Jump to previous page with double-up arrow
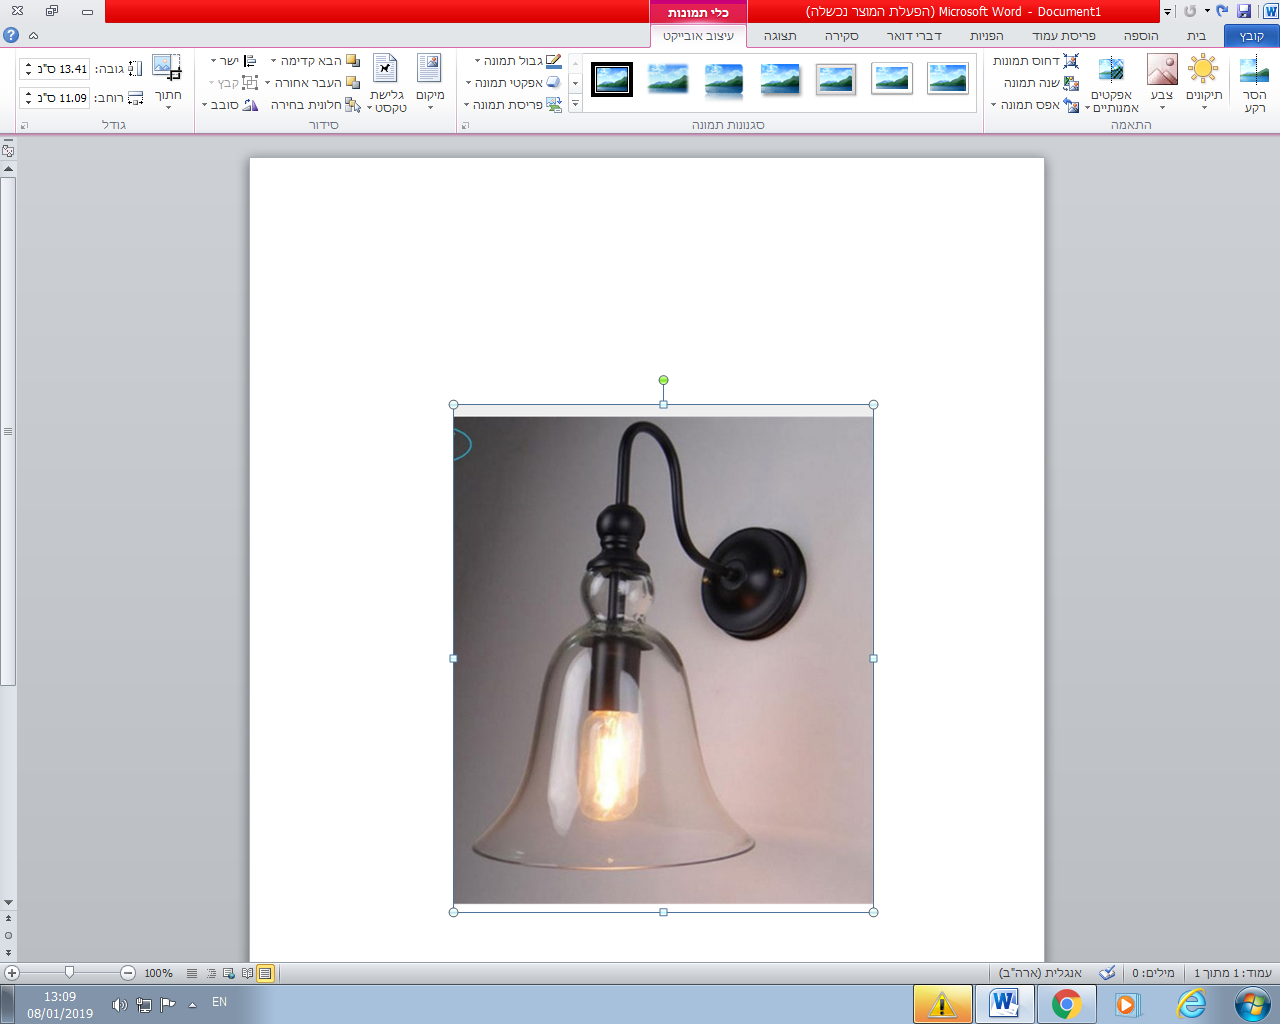 click(8, 918)
